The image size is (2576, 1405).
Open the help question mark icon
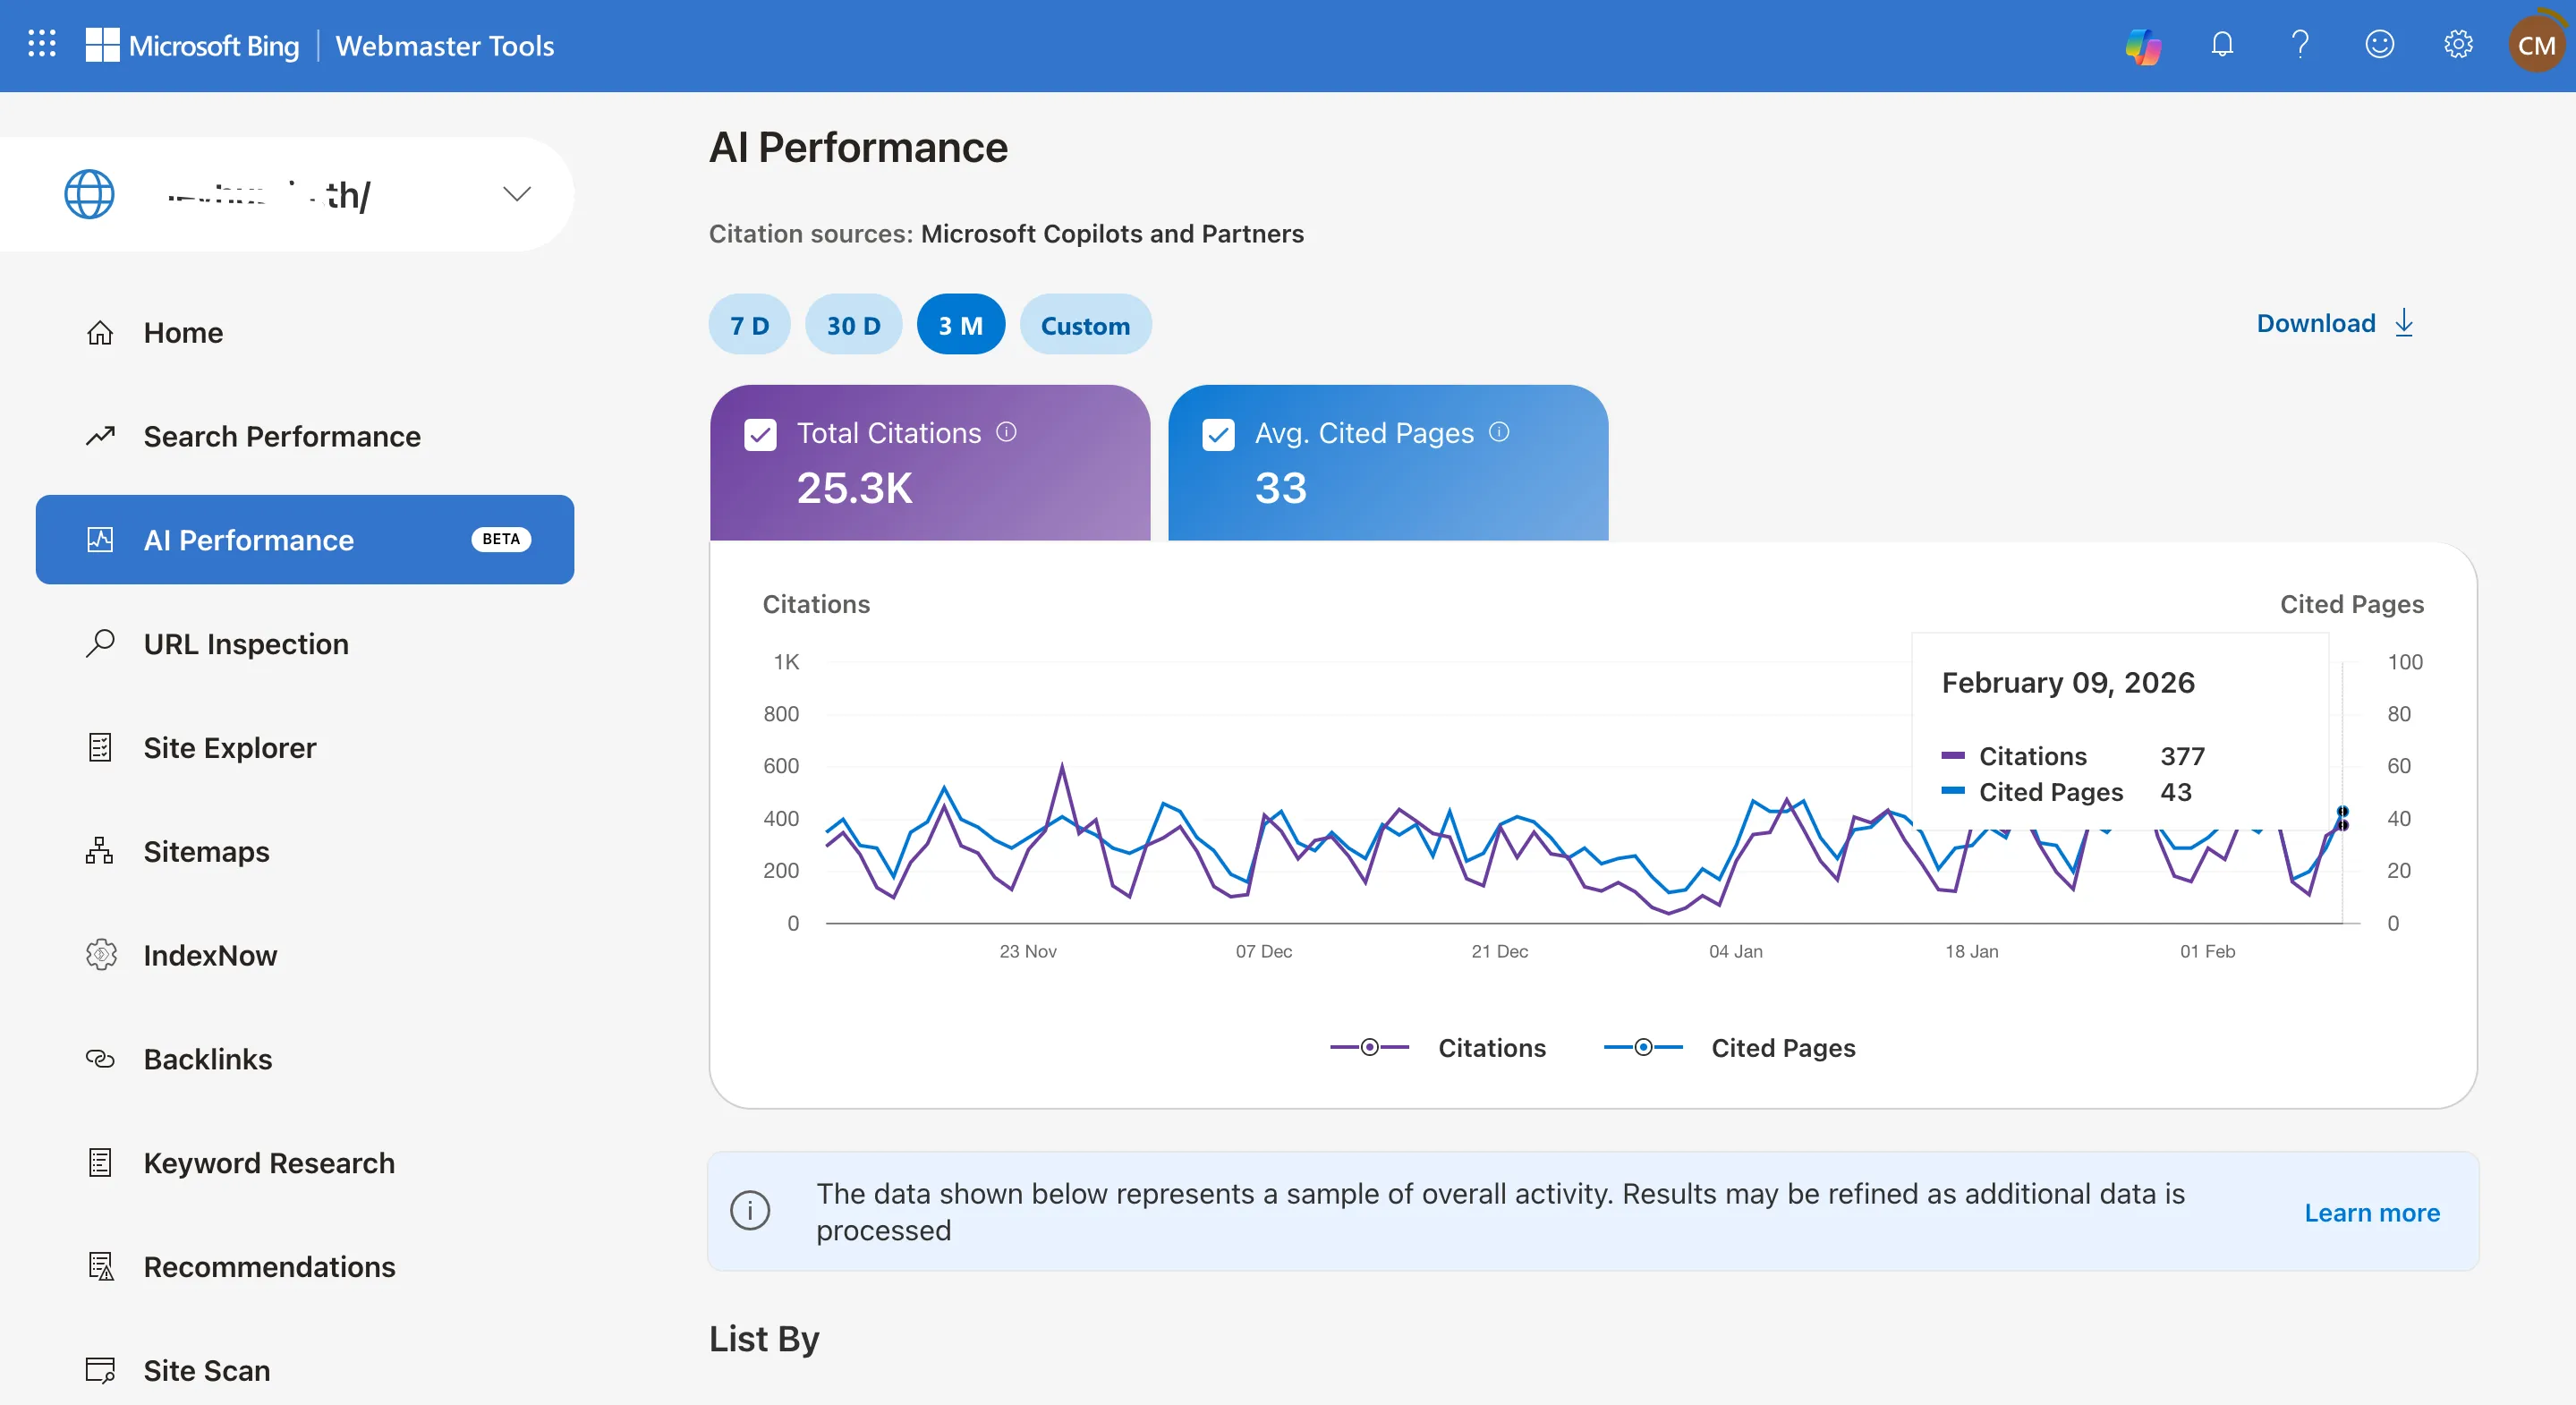click(x=2301, y=45)
